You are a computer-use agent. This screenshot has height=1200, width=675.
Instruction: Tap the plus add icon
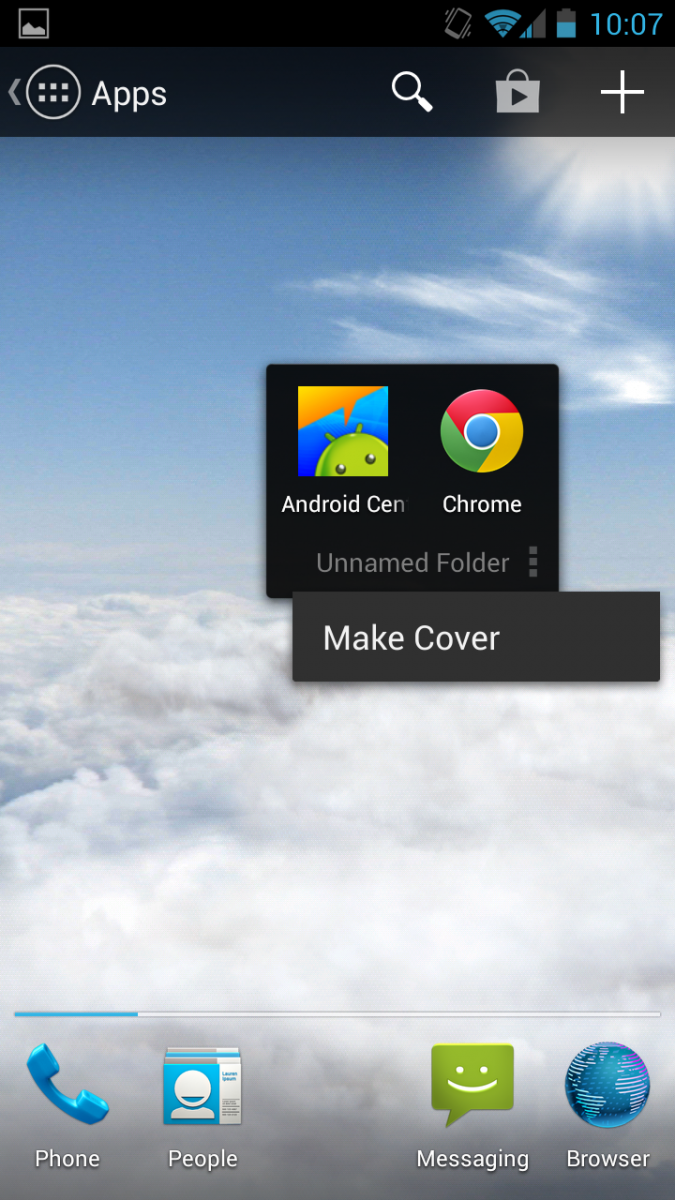point(622,93)
